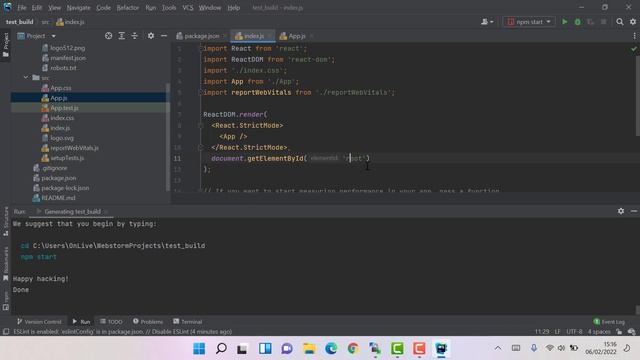The height and width of the screenshot is (360, 640).
Task: Open the VCS menu
Action: pyautogui.click(x=188, y=7)
